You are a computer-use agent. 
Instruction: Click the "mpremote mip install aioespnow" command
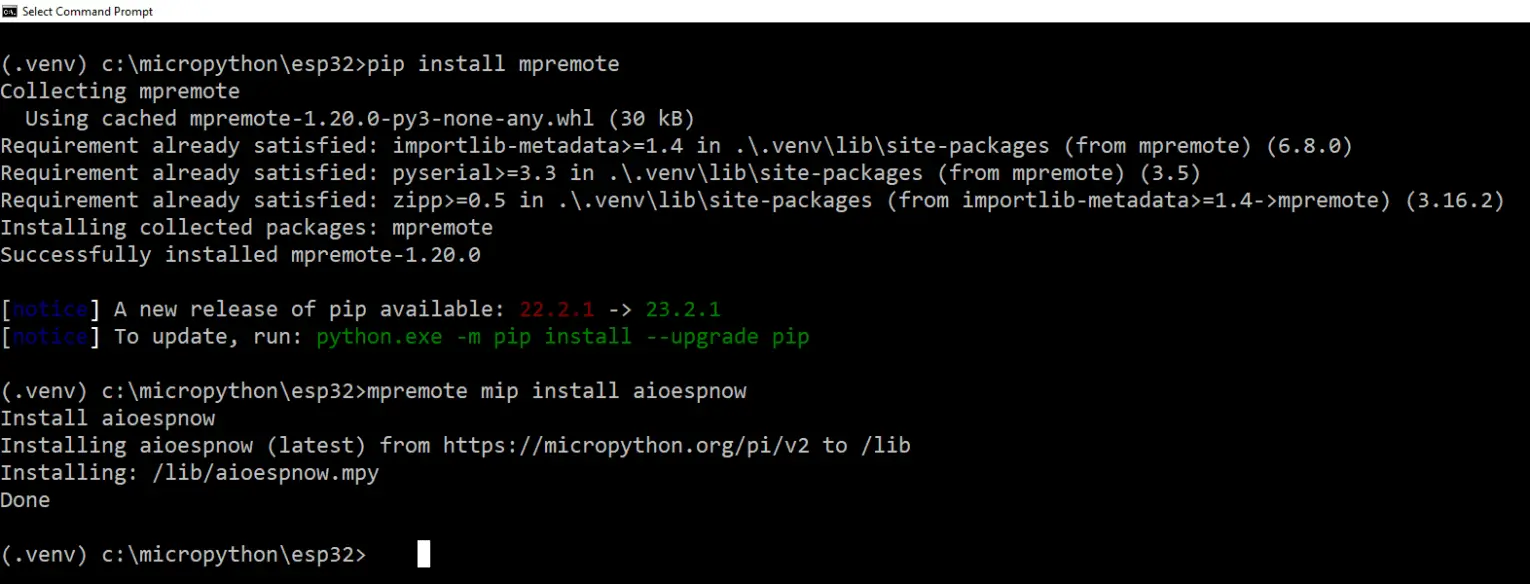557,390
